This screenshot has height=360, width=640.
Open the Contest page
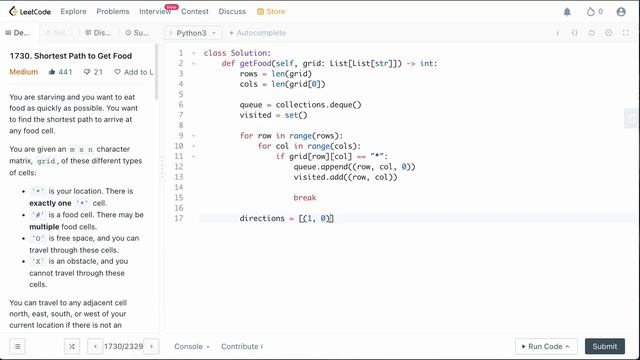(x=195, y=11)
